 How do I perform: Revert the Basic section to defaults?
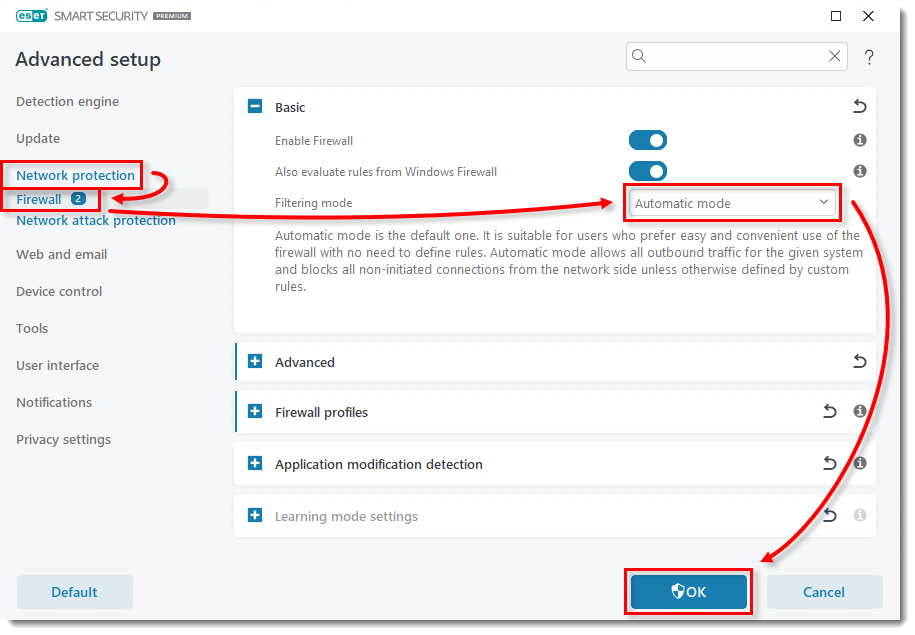[x=859, y=106]
